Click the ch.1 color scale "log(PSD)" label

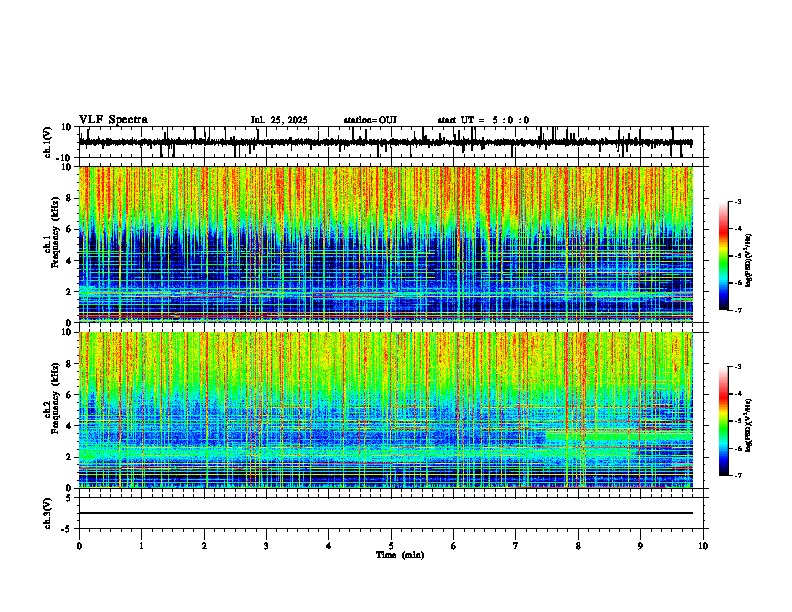click(x=749, y=260)
